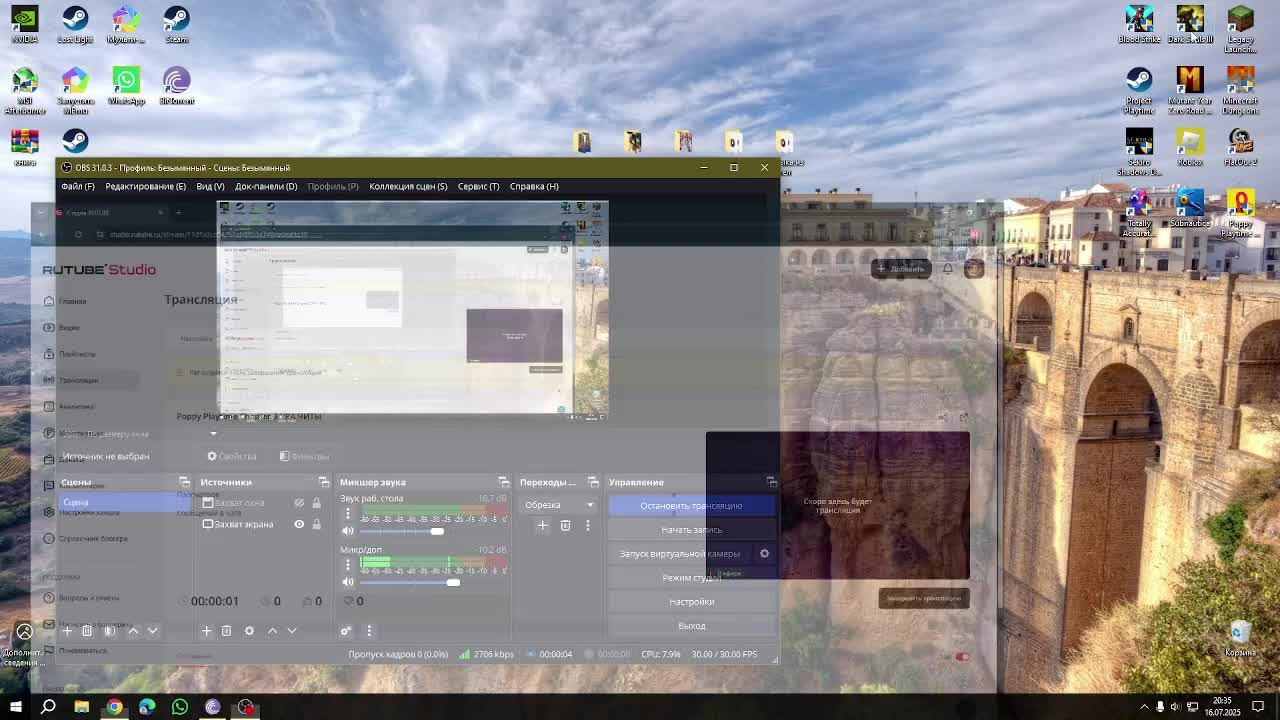This screenshot has width=1280, height=720.
Task: Open Desktop audio channel options dots
Action: click(348, 514)
